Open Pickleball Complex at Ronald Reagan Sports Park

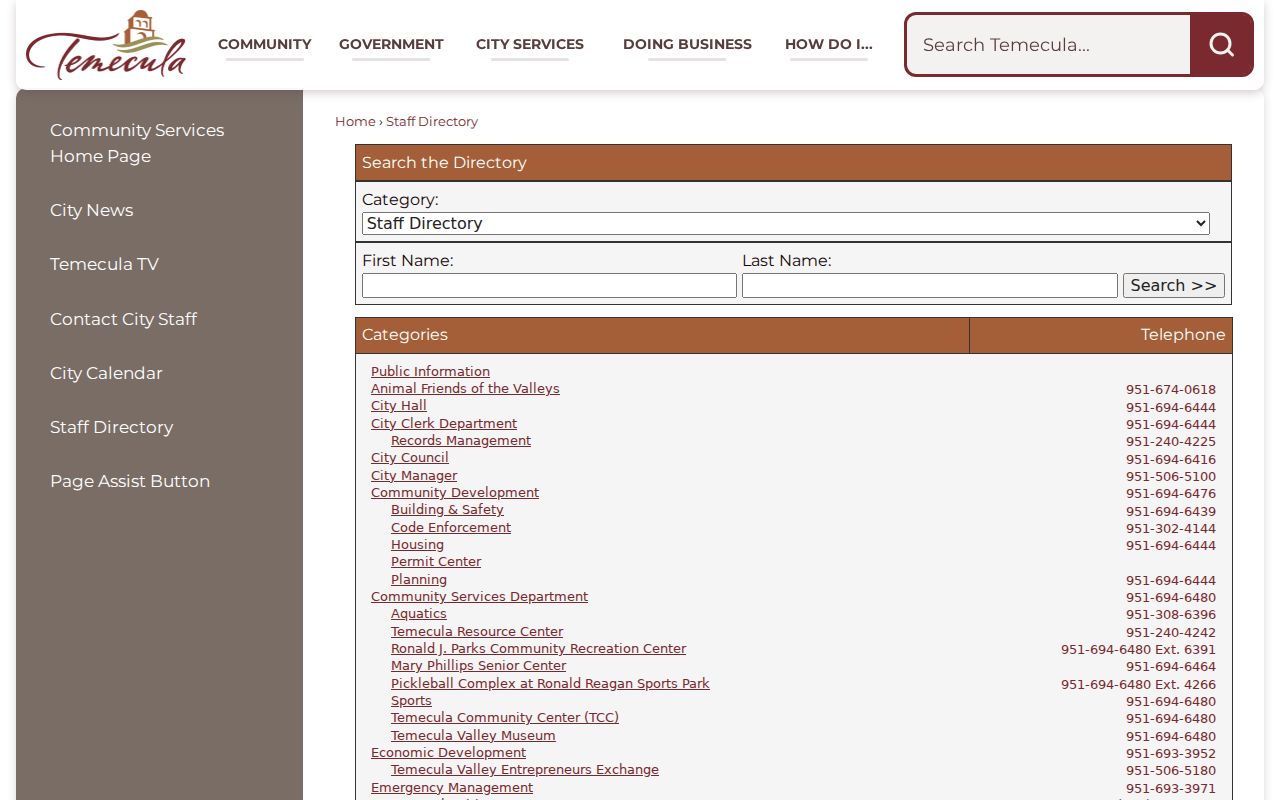[x=550, y=683]
